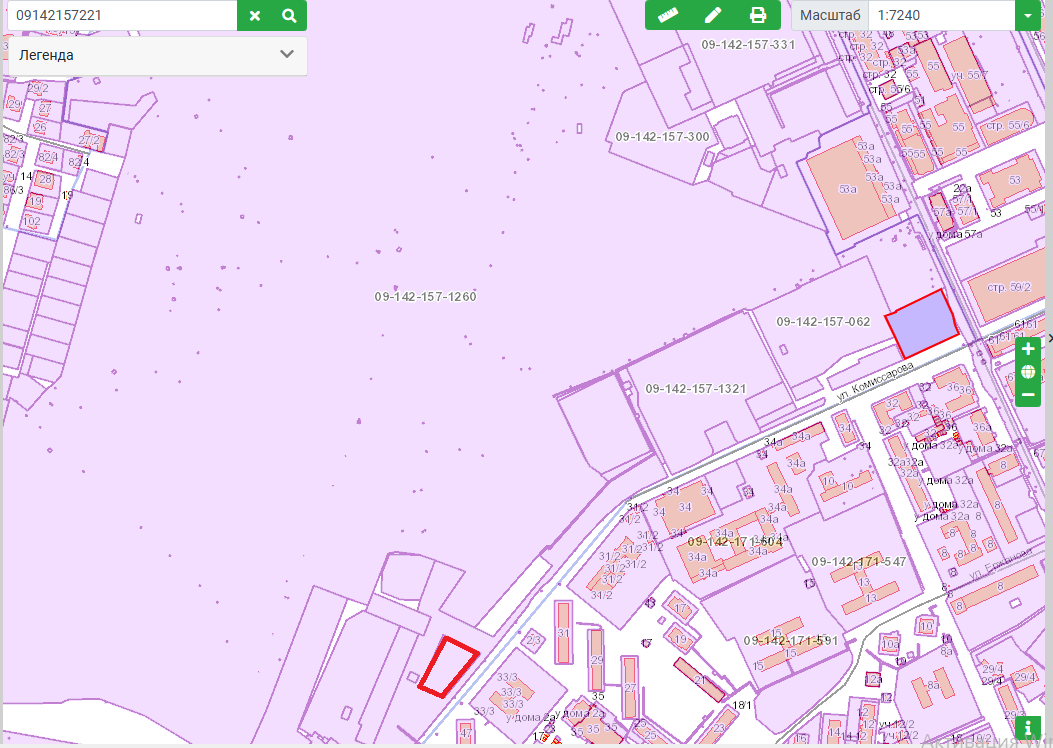Clear the cadastral number search field
The width and height of the screenshot is (1053, 748).
(255, 16)
